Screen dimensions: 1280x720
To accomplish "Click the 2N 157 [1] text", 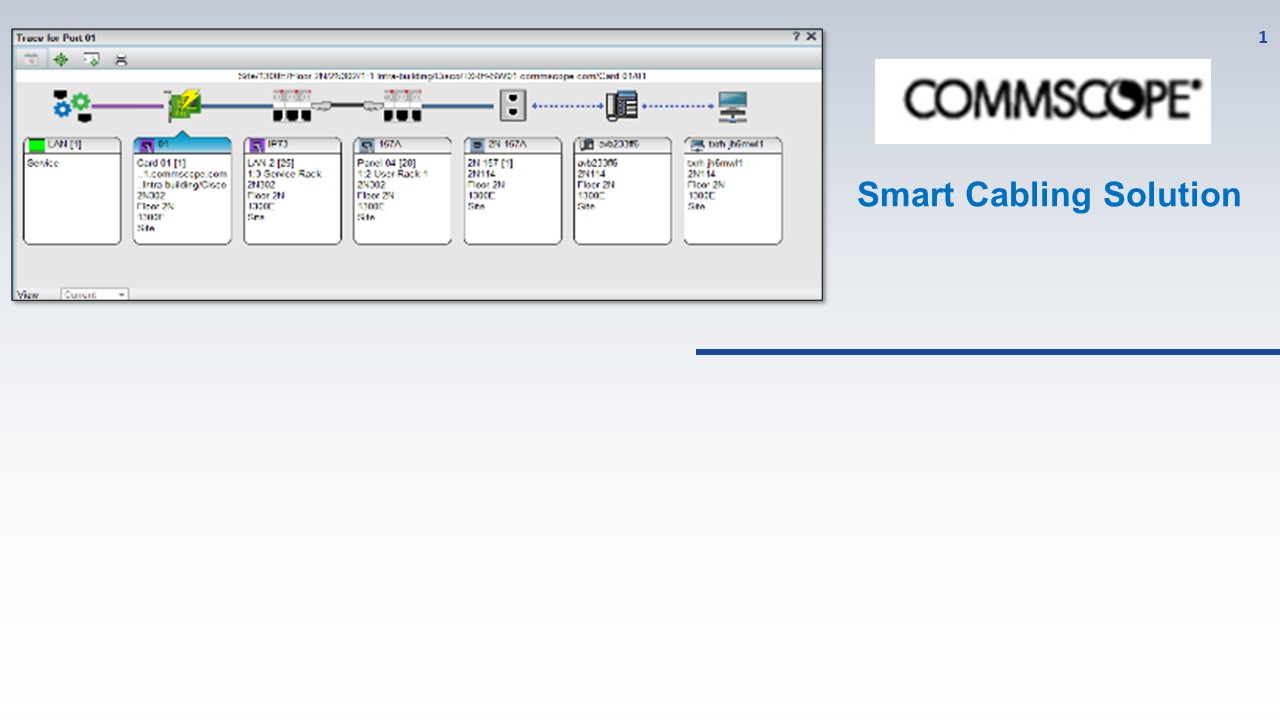I will click(490, 163).
